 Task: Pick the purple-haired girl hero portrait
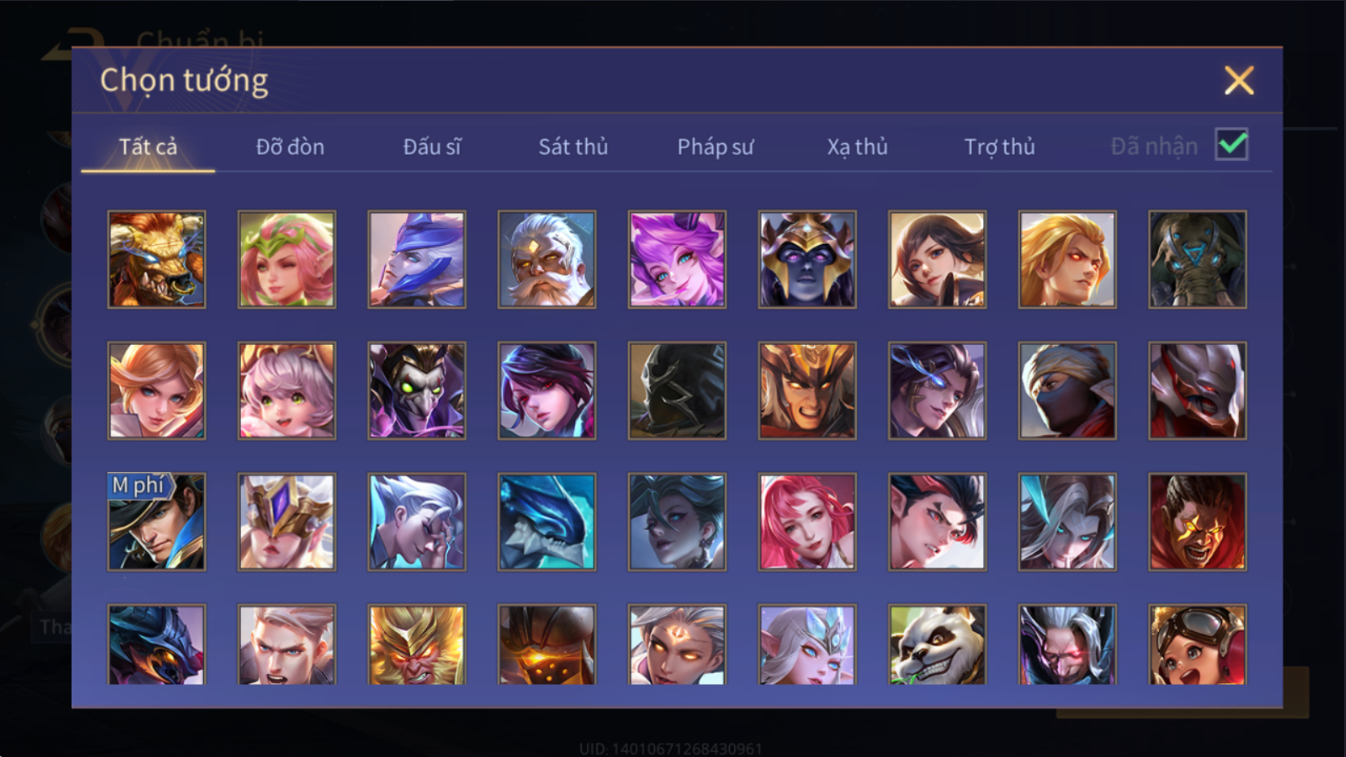[677, 259]
